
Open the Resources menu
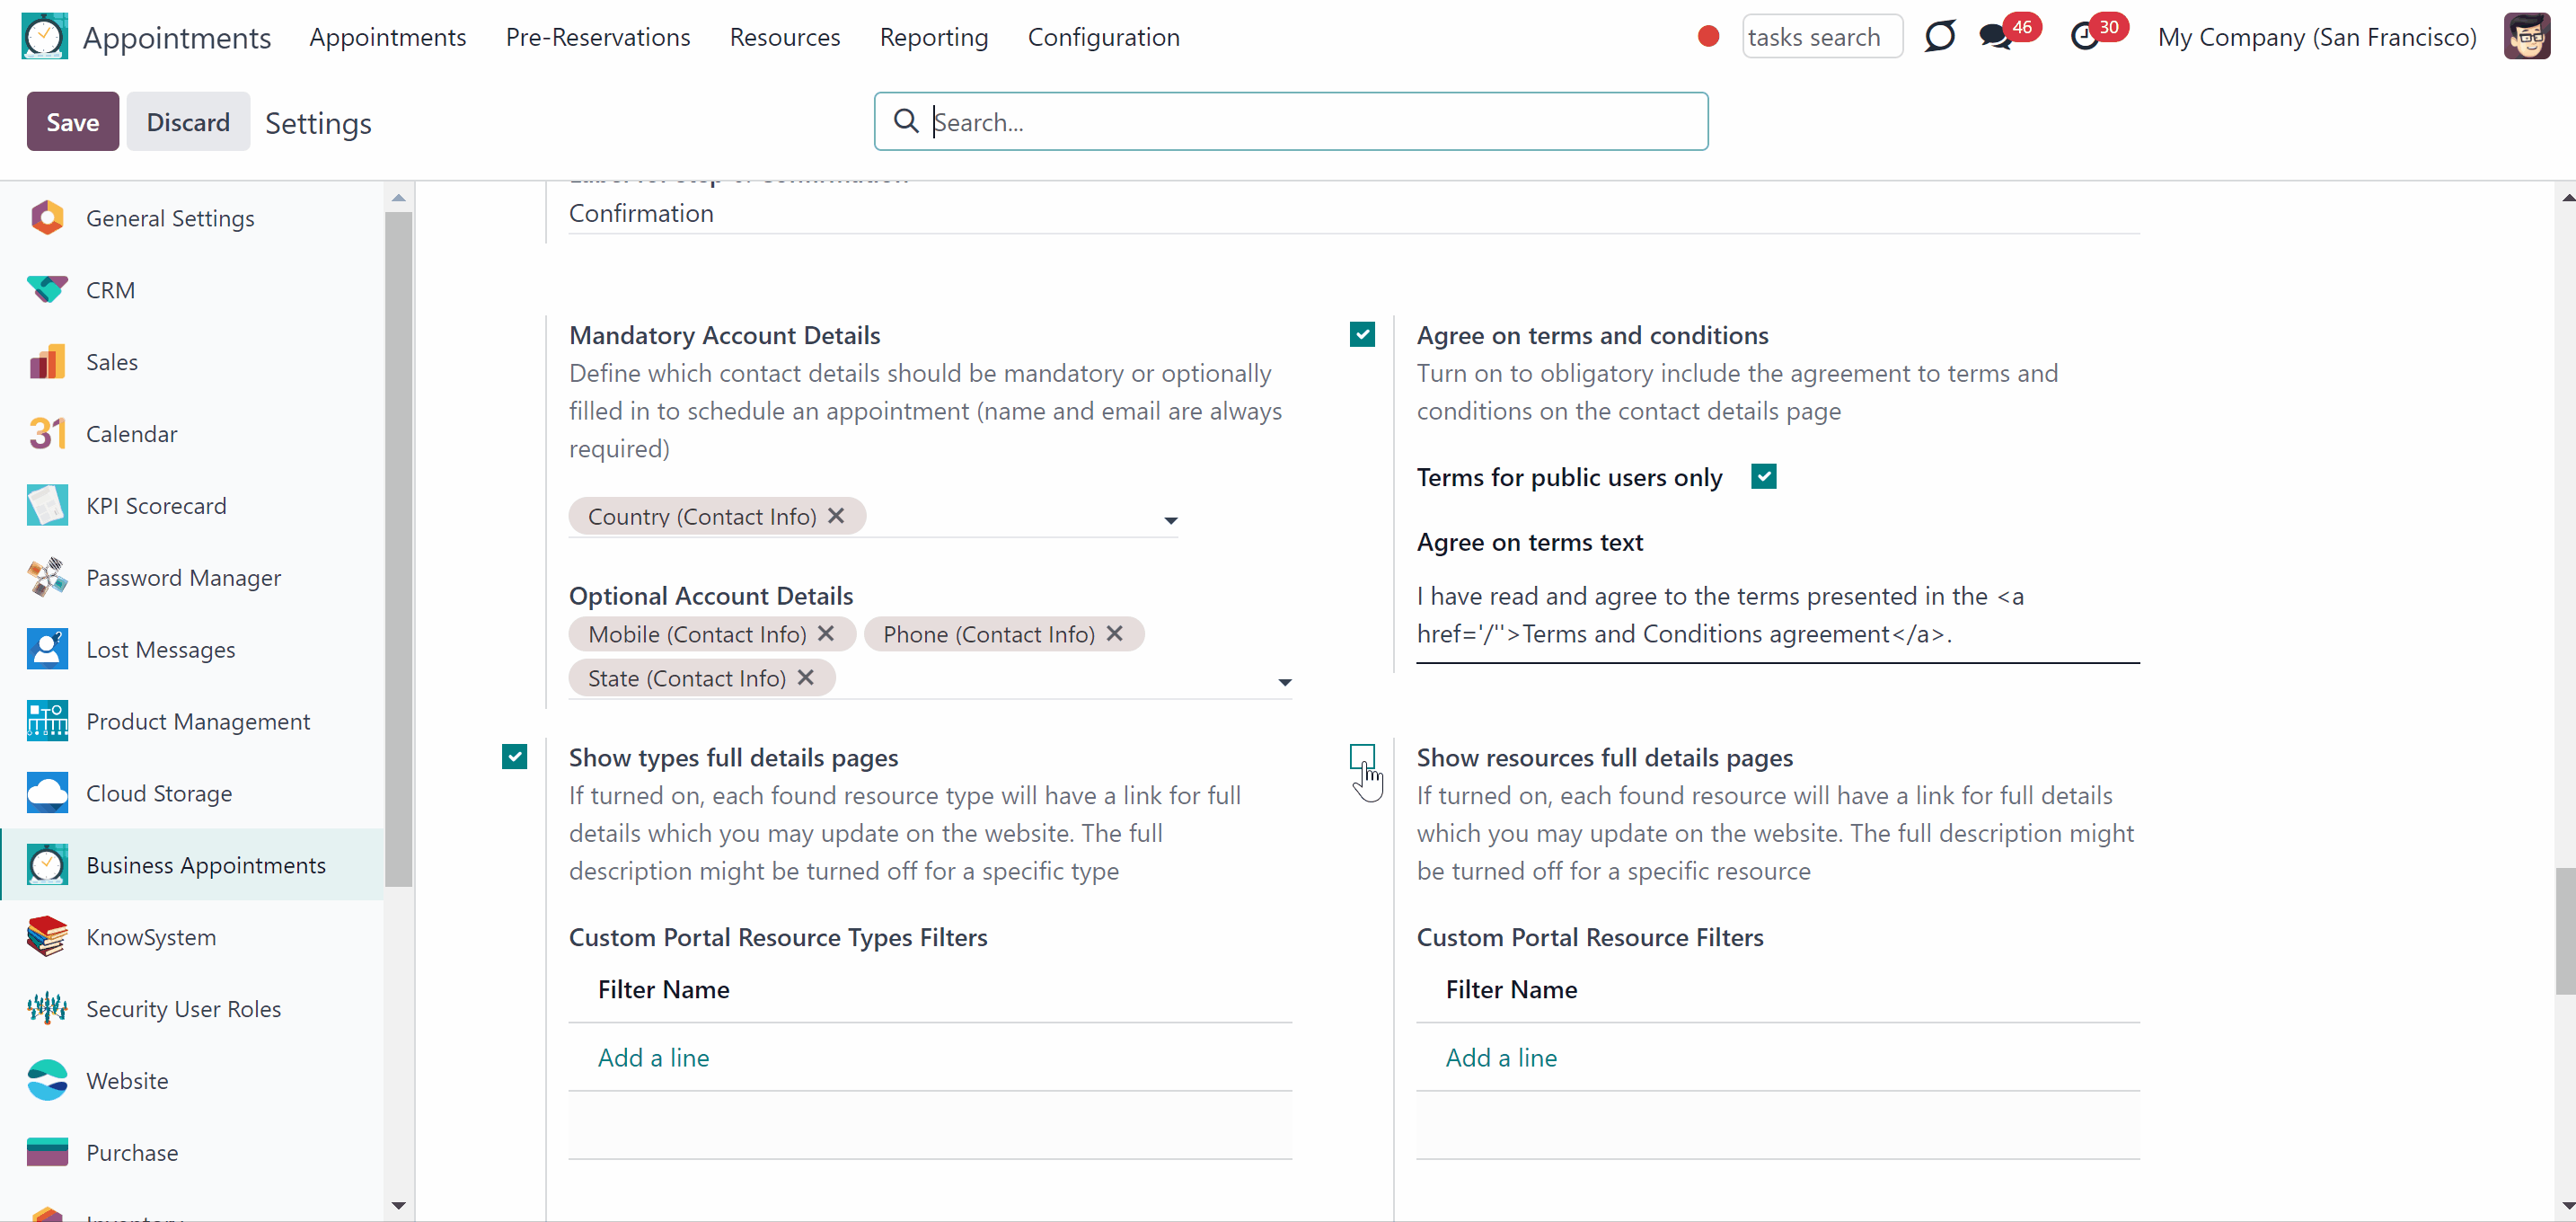coord(785,37)
